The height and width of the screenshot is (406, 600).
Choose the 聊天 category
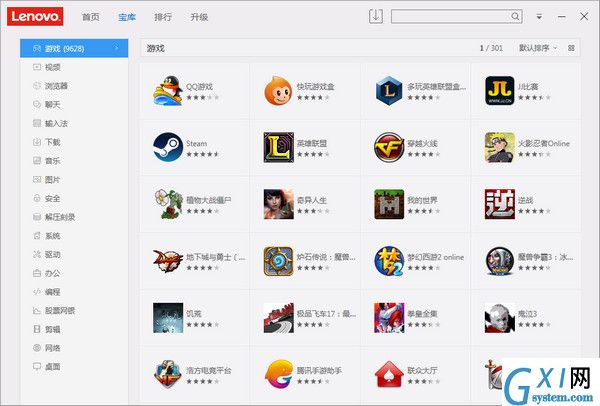point(74,104)
